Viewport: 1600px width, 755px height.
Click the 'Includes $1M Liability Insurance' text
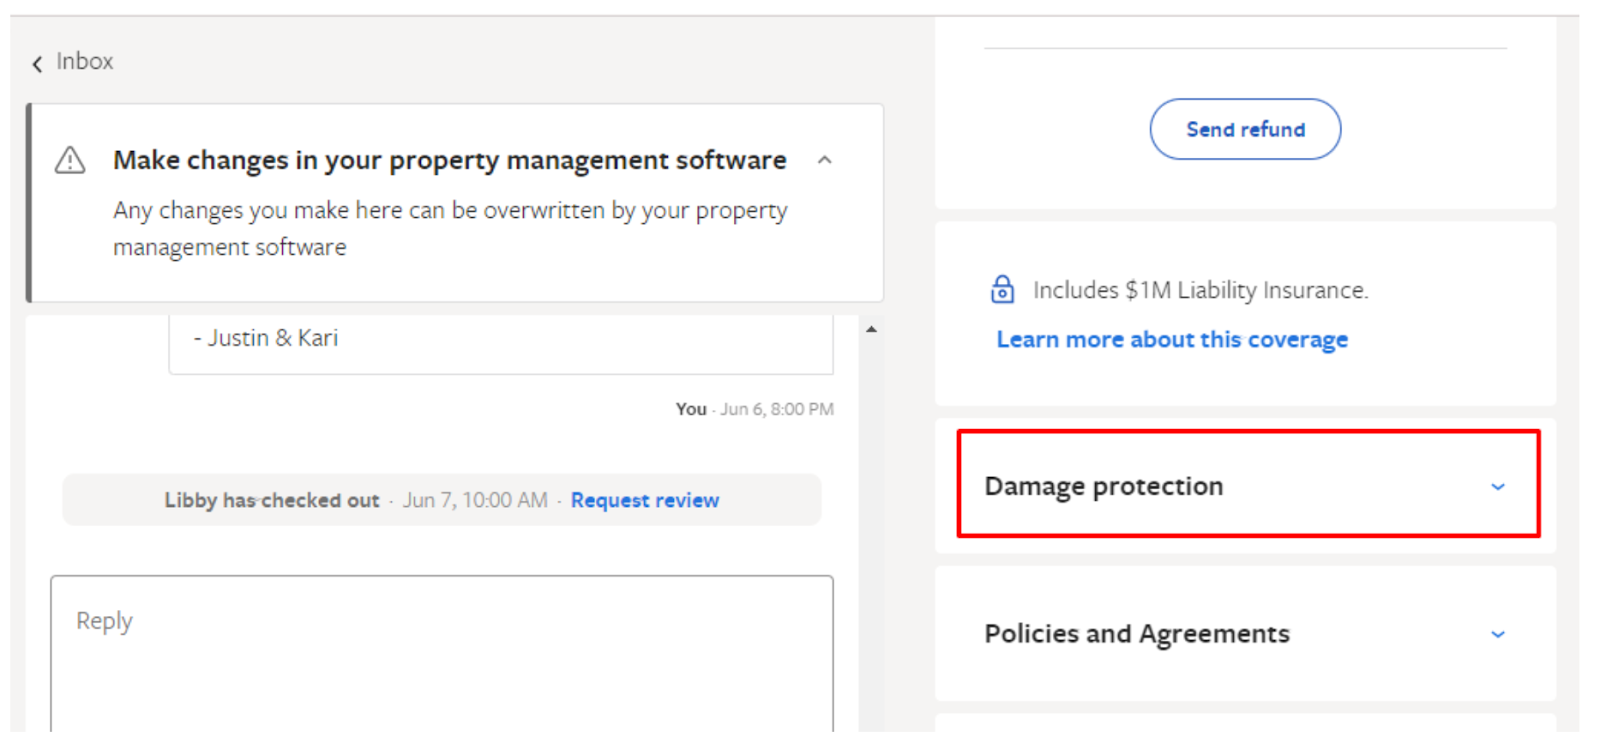point(1200,290)
